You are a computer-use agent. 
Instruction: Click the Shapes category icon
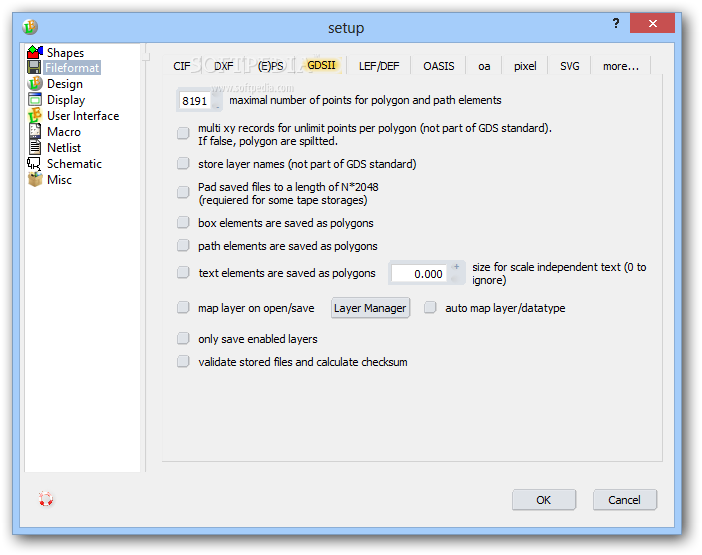pos(34,52)
